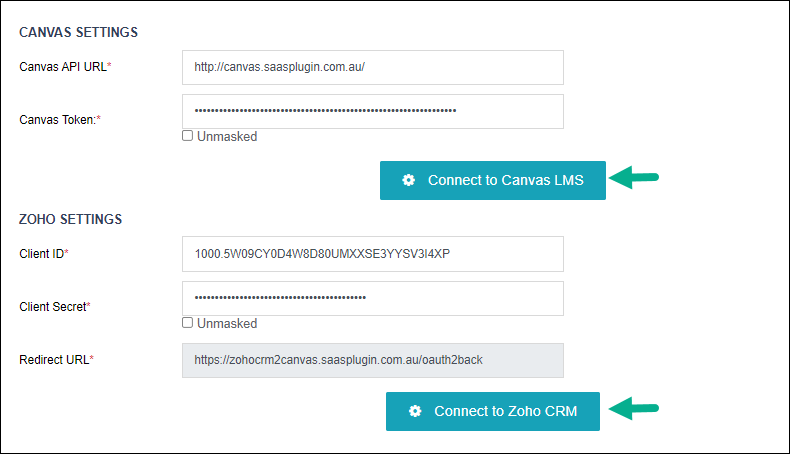The width and height of the screenshot is (790, 454).
Task: Click the Unmasked label below Client Secret
Action: tap(227, 323)
